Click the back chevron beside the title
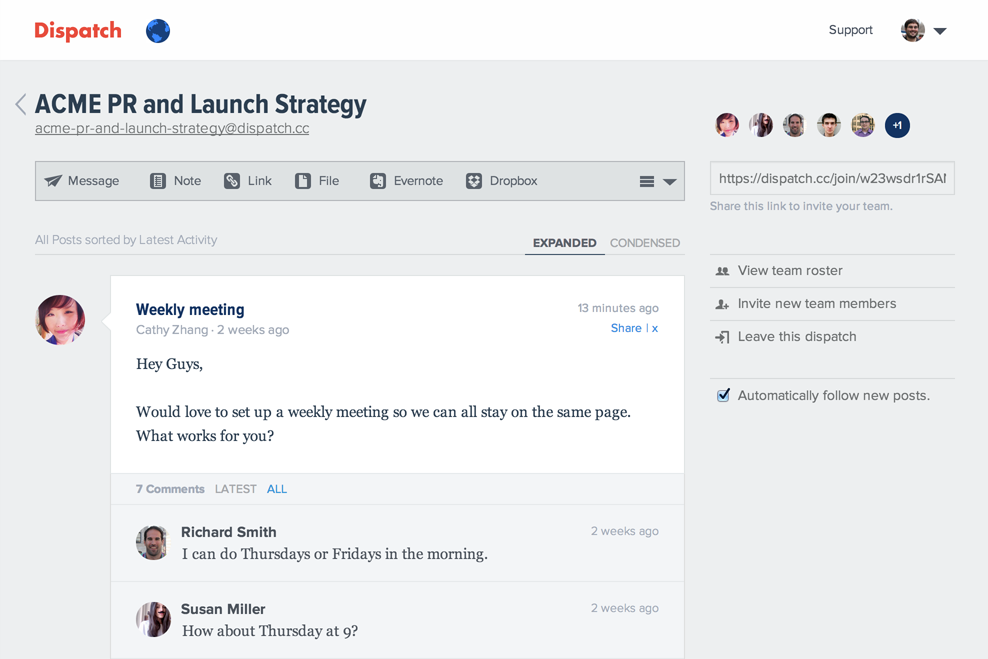This screenshot has width=988, height=659. 20,103
